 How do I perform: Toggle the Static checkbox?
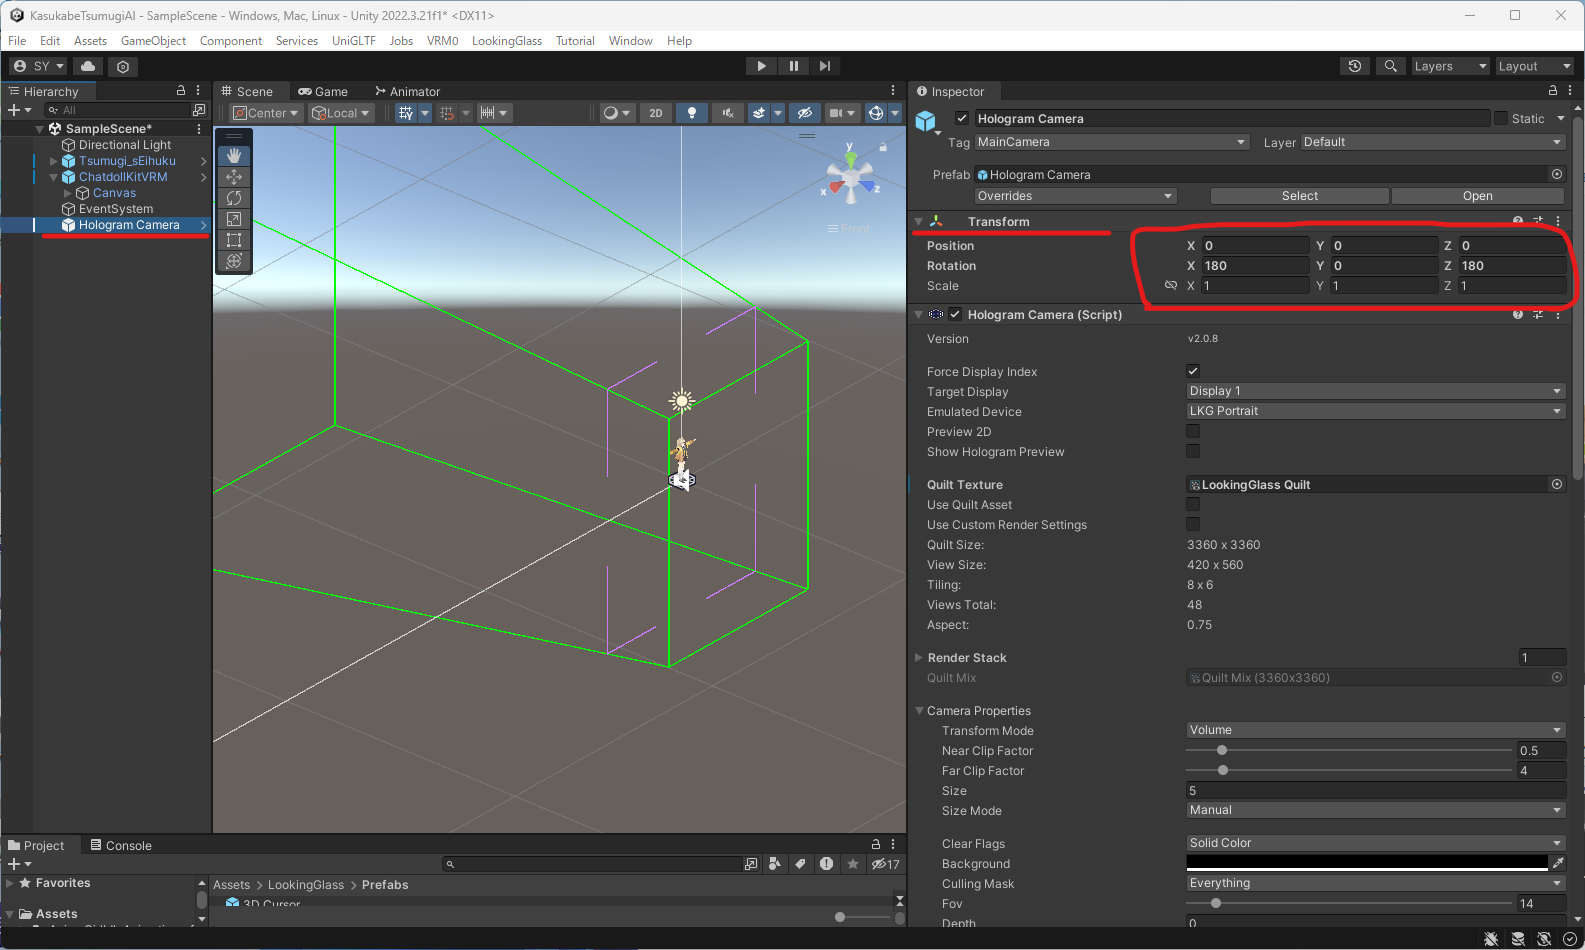[1501, 118]
